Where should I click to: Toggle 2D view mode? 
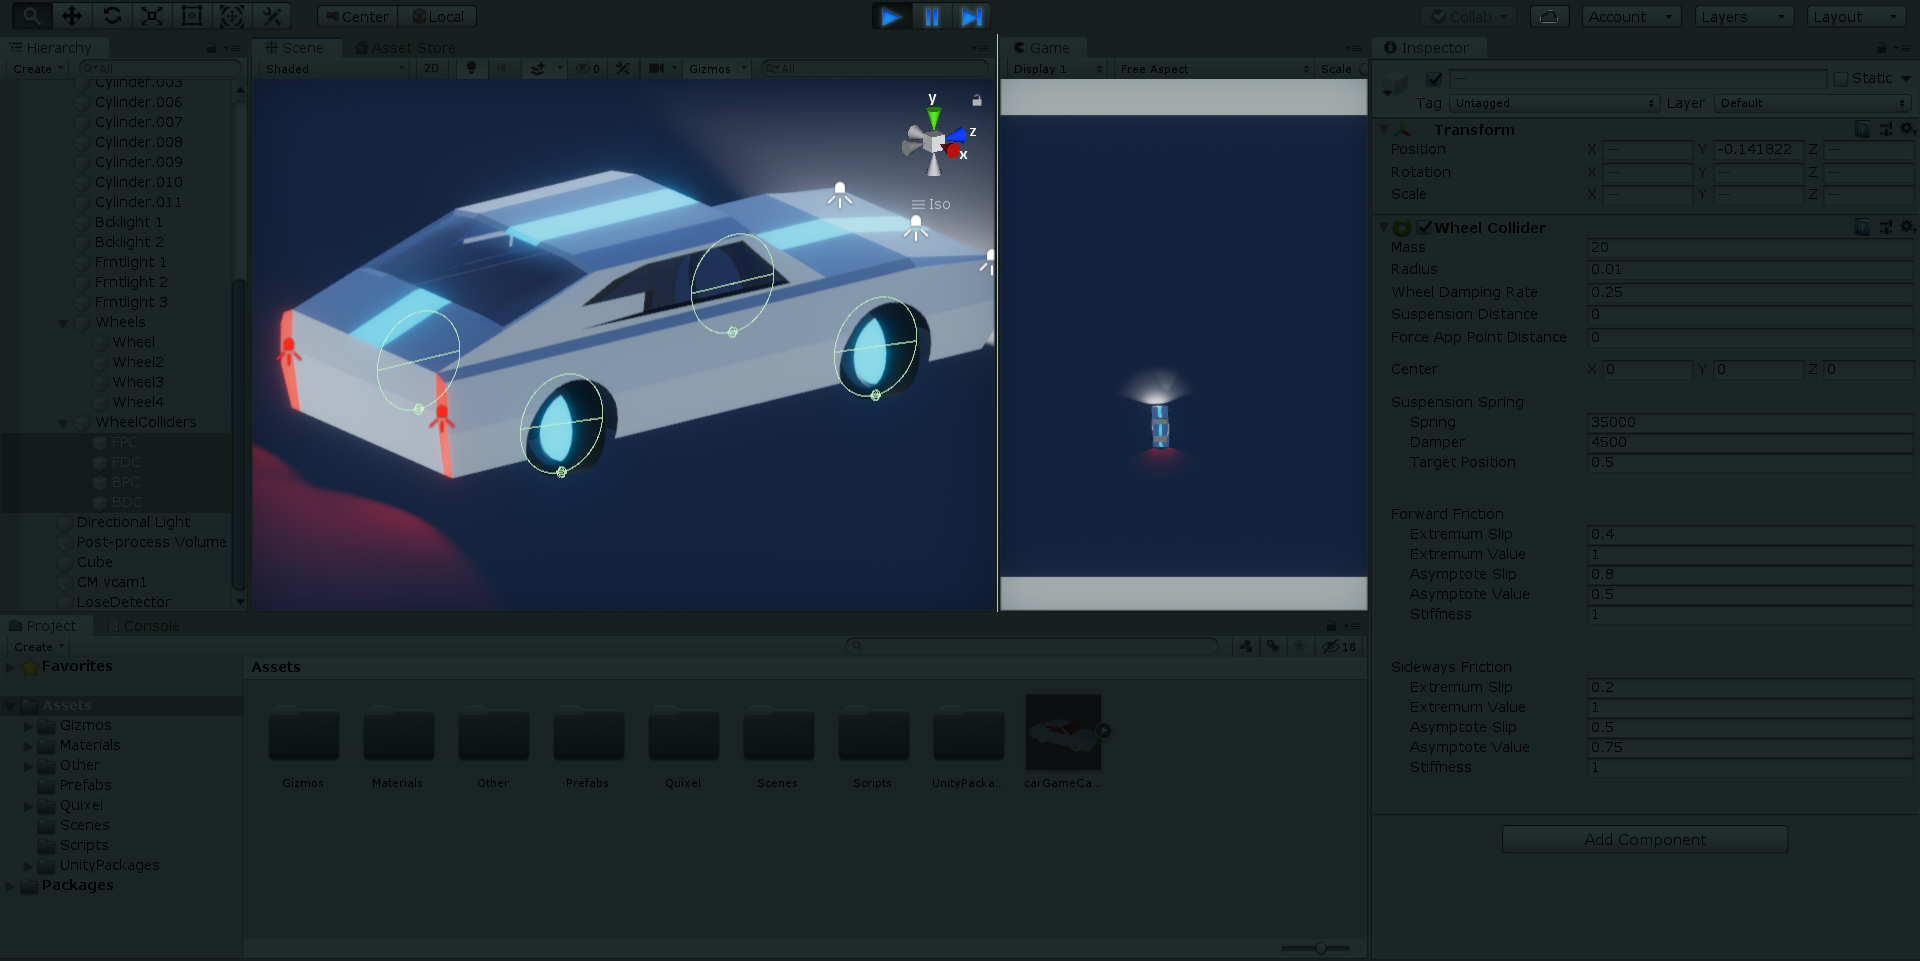click(432, 68)
